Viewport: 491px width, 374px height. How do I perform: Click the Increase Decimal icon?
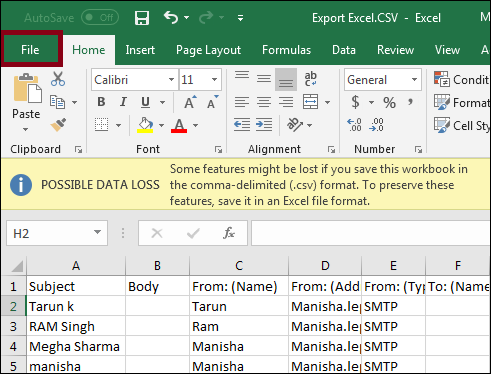pyautogui.click(x=354, y=125)
